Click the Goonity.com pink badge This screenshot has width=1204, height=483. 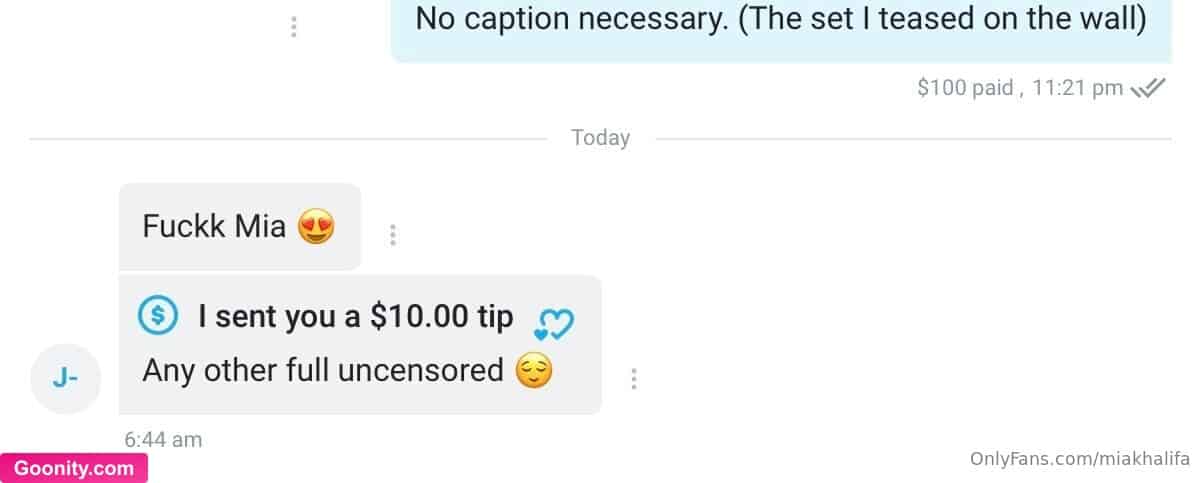[74, 468]
